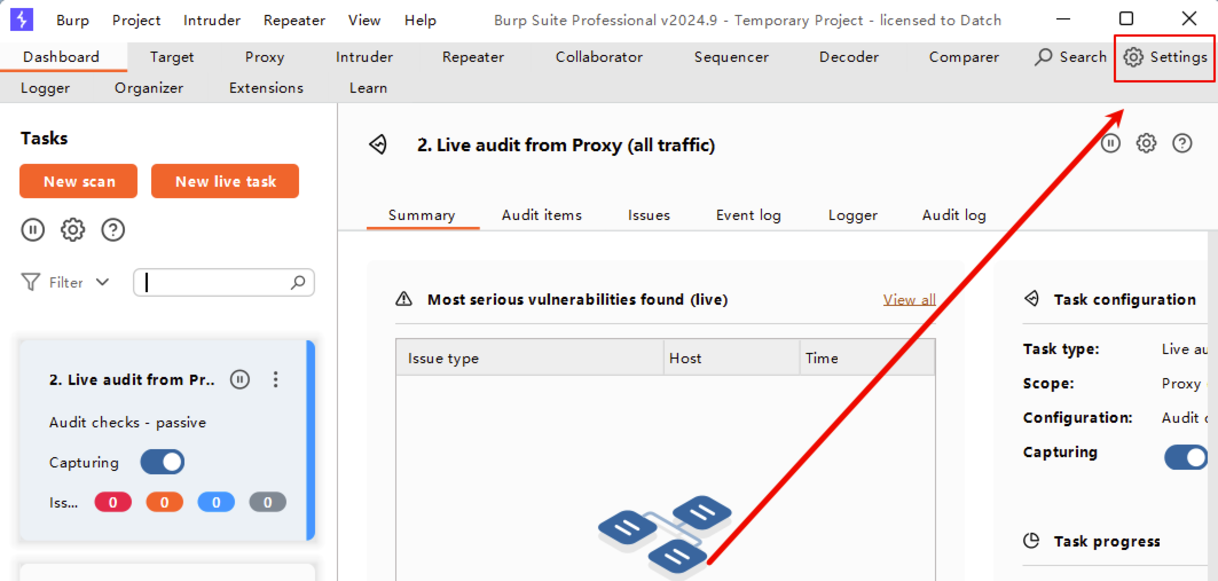Sort by Host column header
Screen dimensions: 1218x581
[732, 358]
